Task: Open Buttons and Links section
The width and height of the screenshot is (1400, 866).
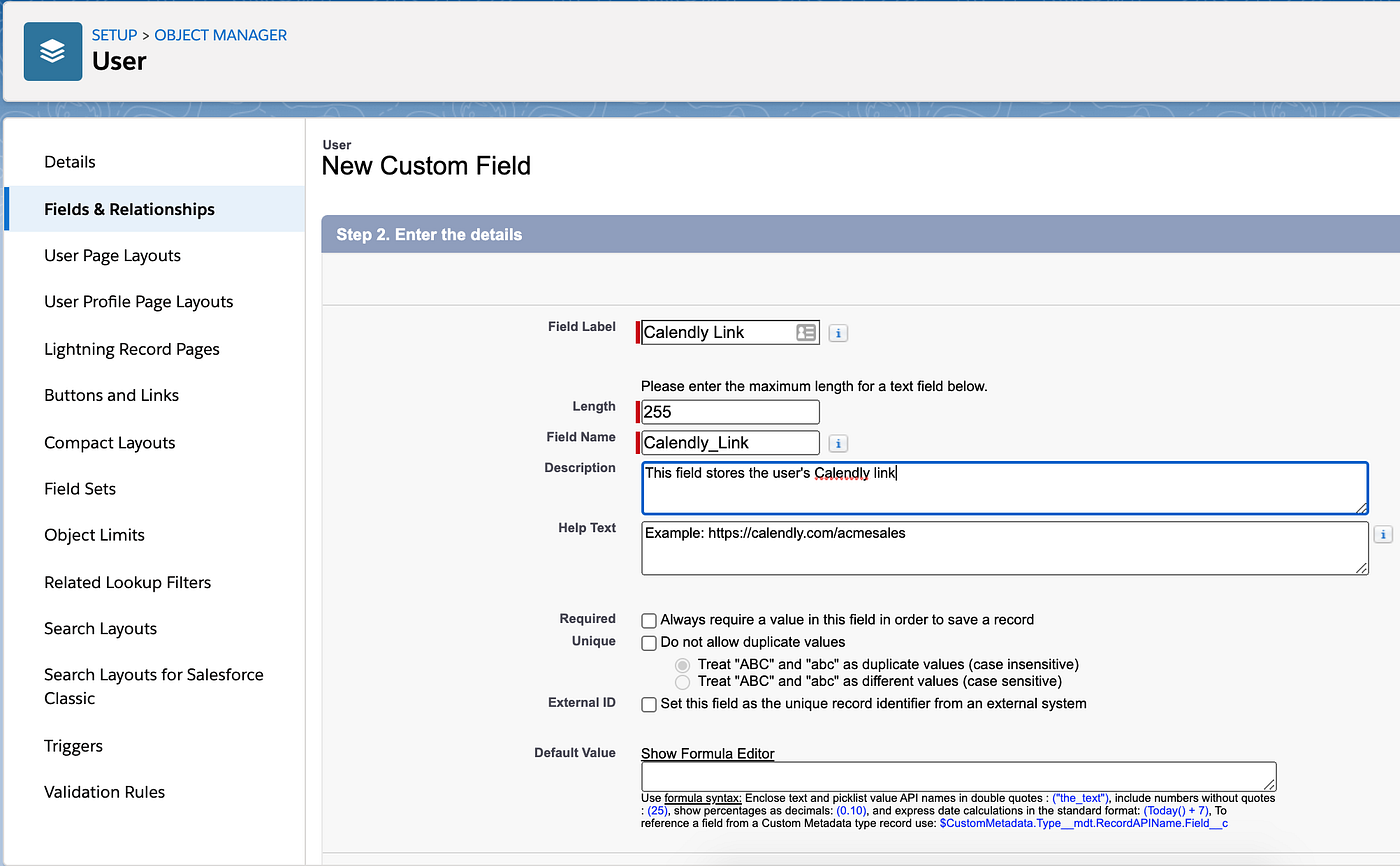Action: click(112, 395)
